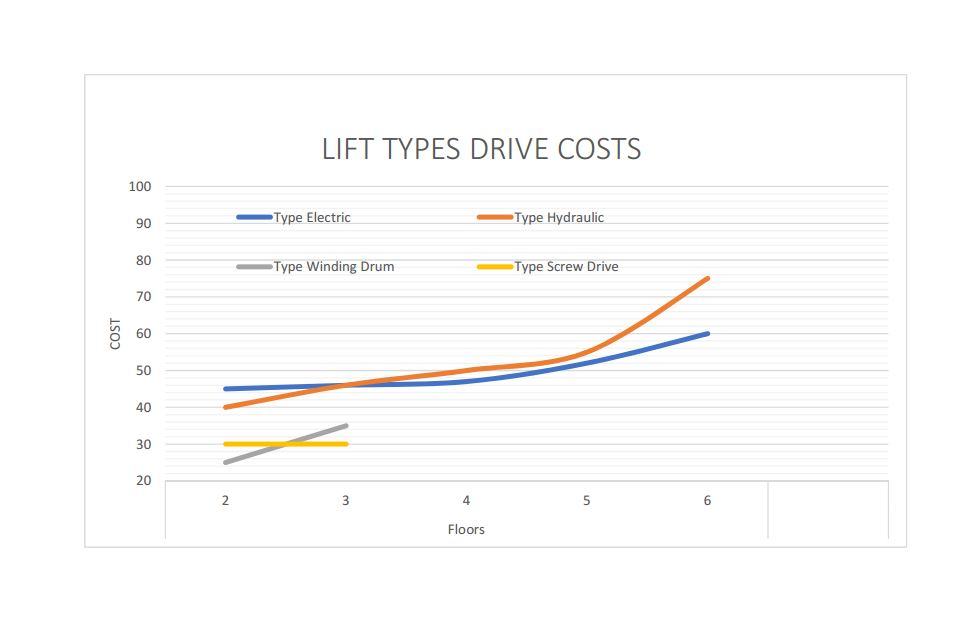Viewport: 980px width, 635px height.
Task: Select the Type Electric legend line marker
Action: [255, 217]
